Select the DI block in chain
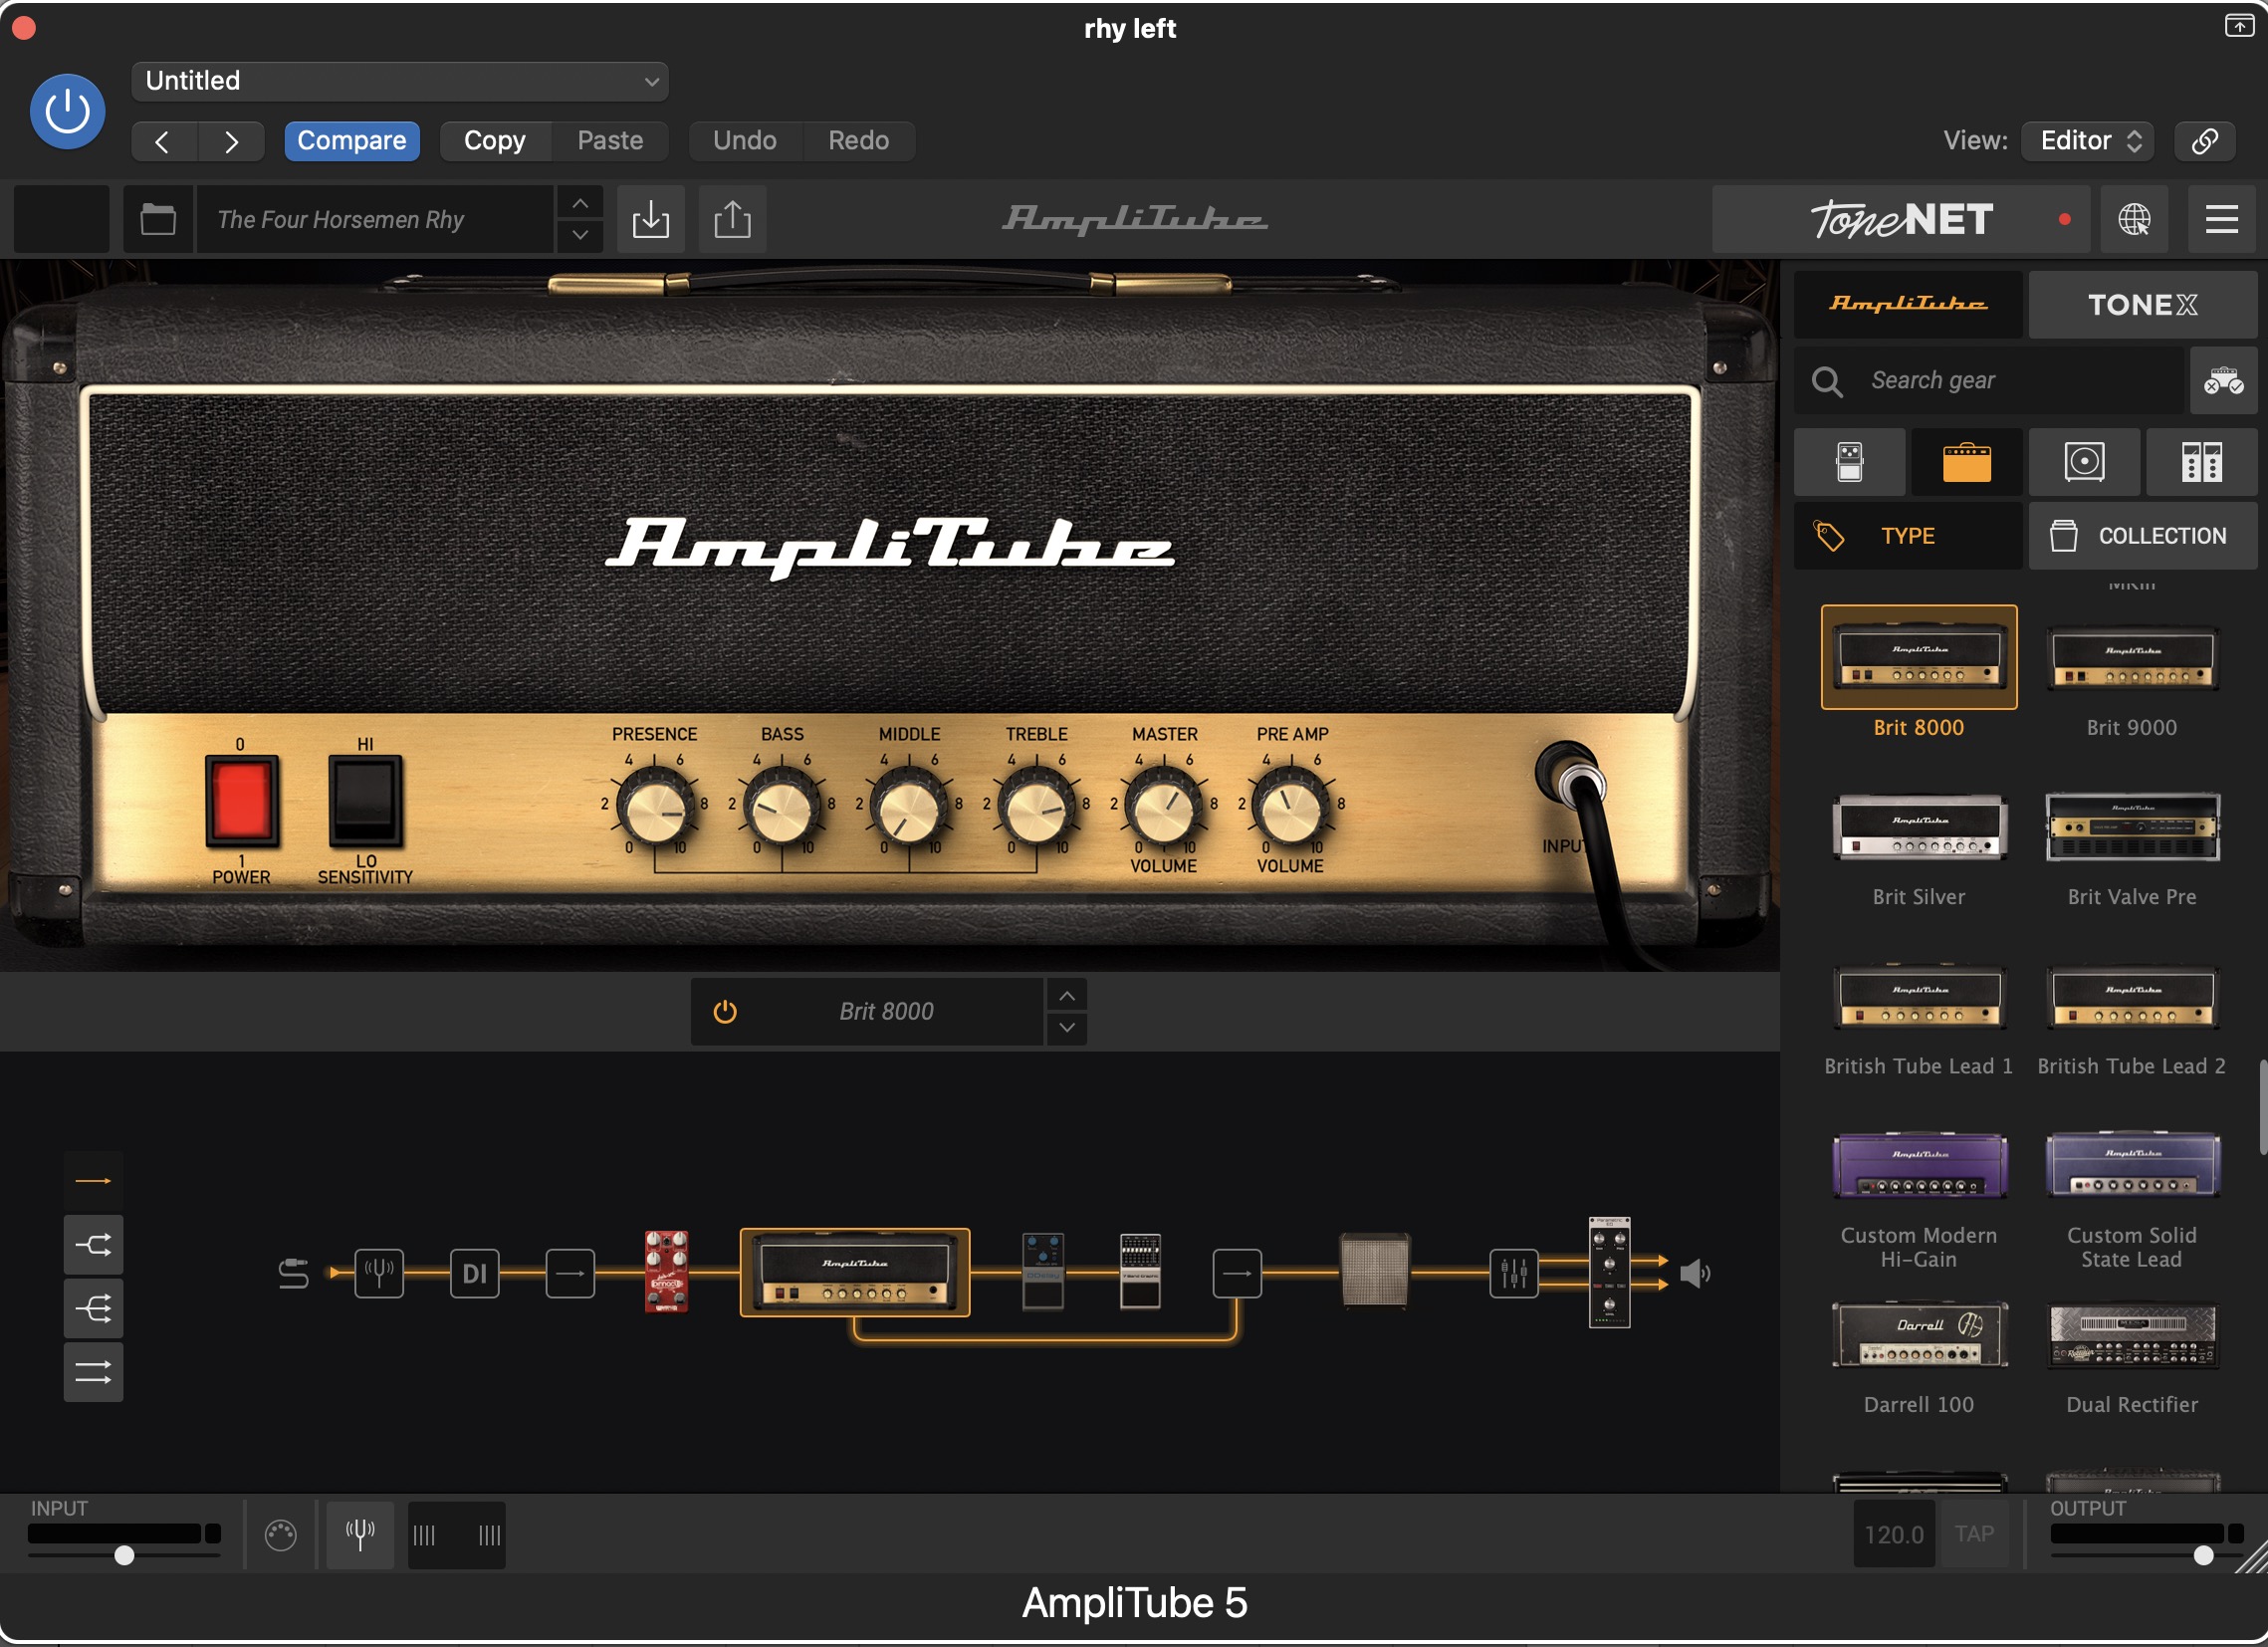2268x1647 pixels. [474, 1273]
